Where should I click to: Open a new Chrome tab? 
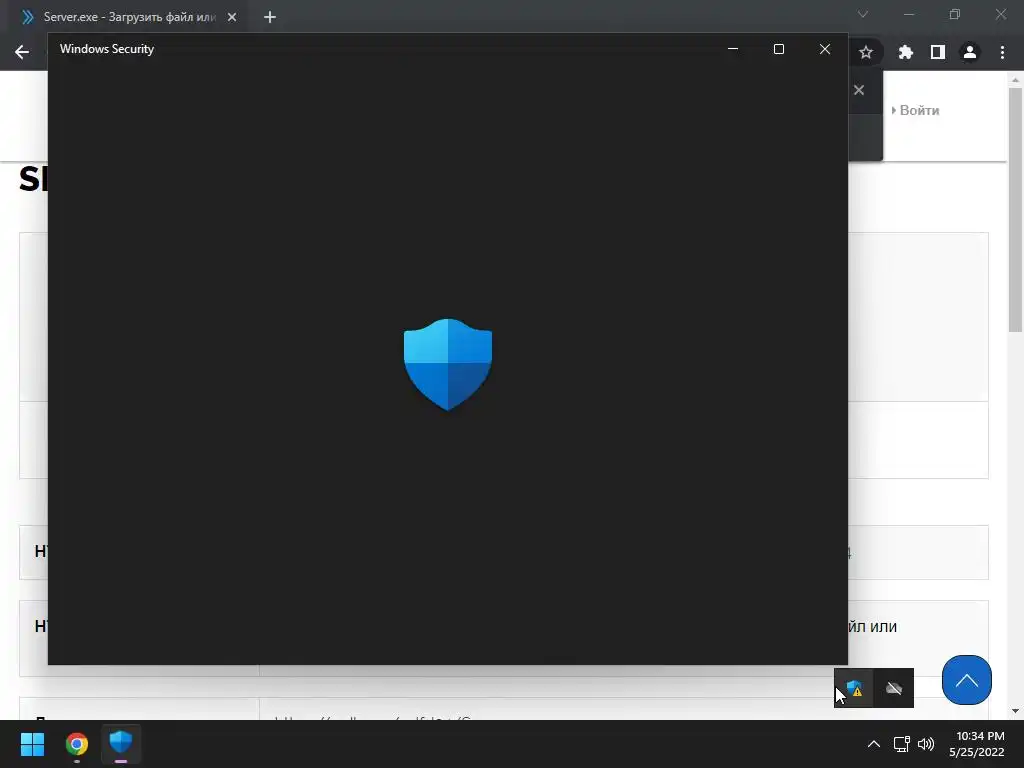click(270, 17)
